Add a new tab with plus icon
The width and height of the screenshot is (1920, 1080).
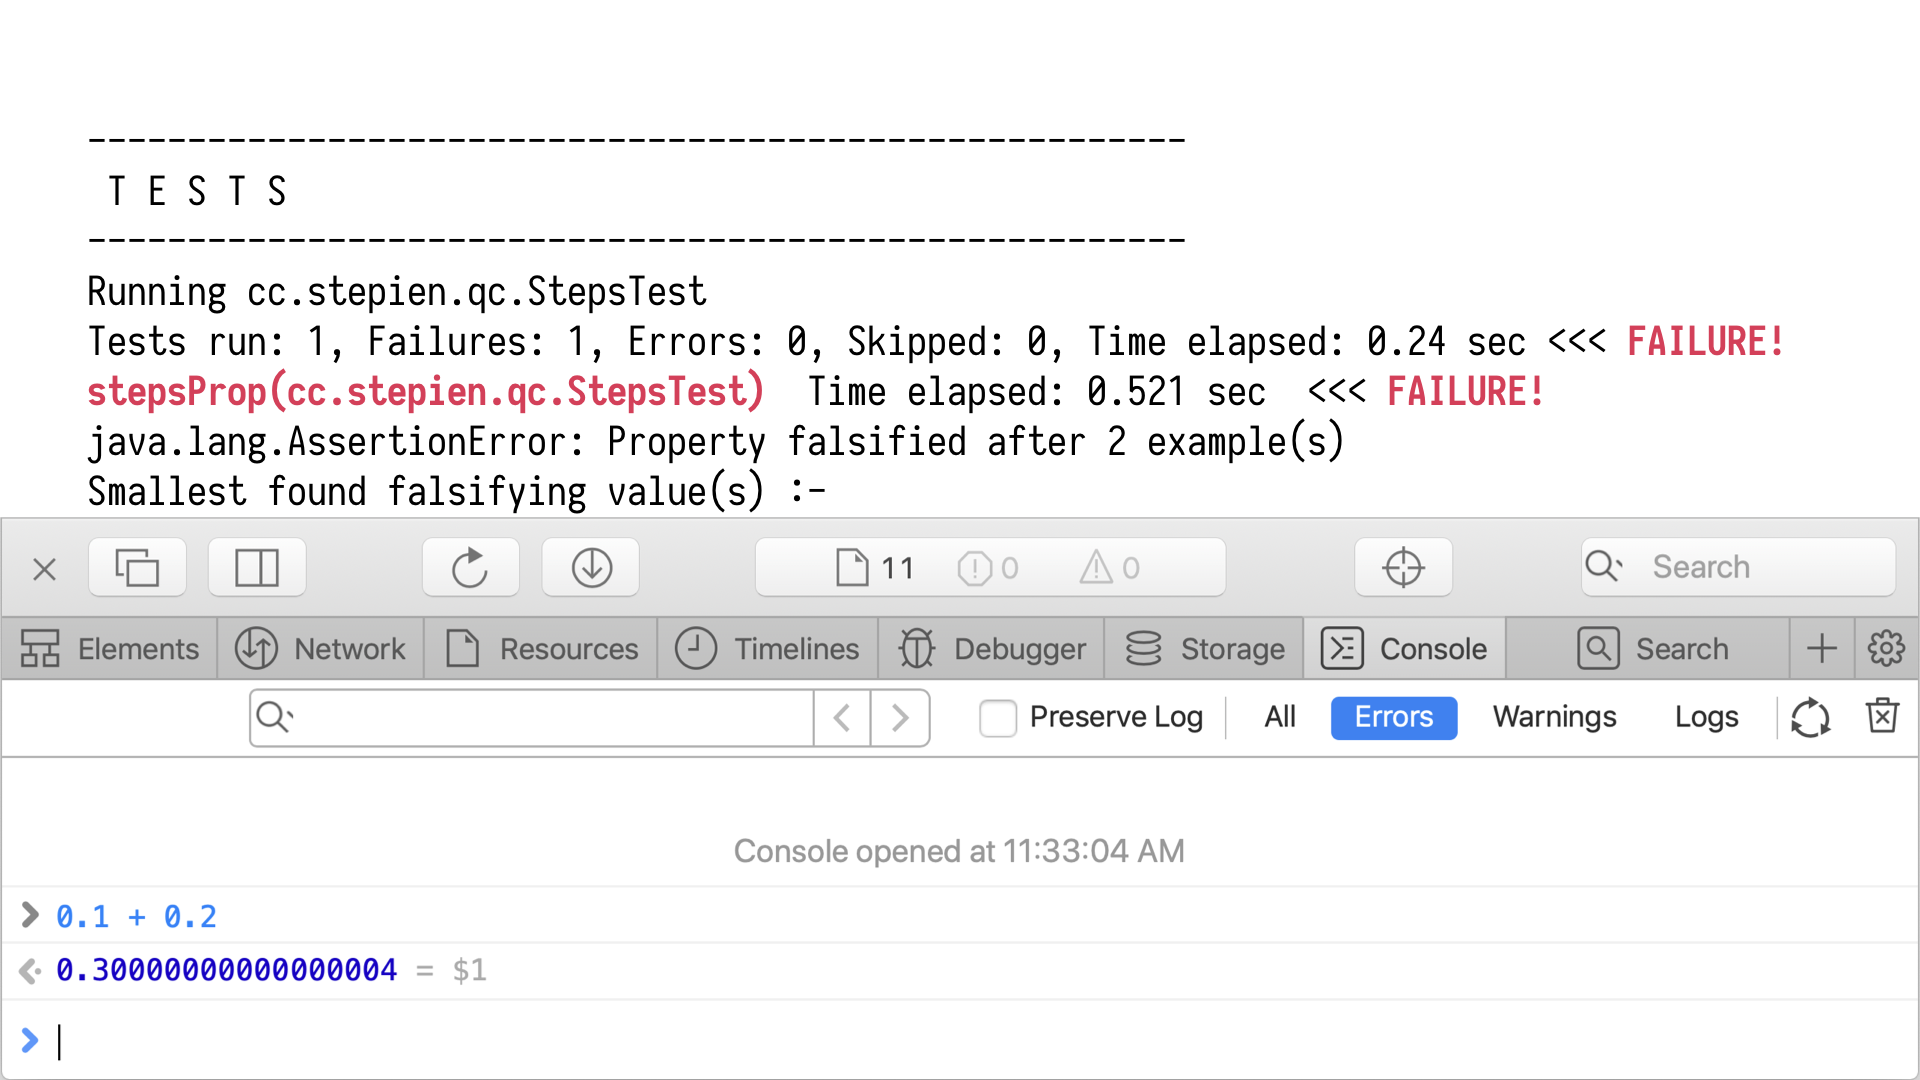coord(1822,649)
